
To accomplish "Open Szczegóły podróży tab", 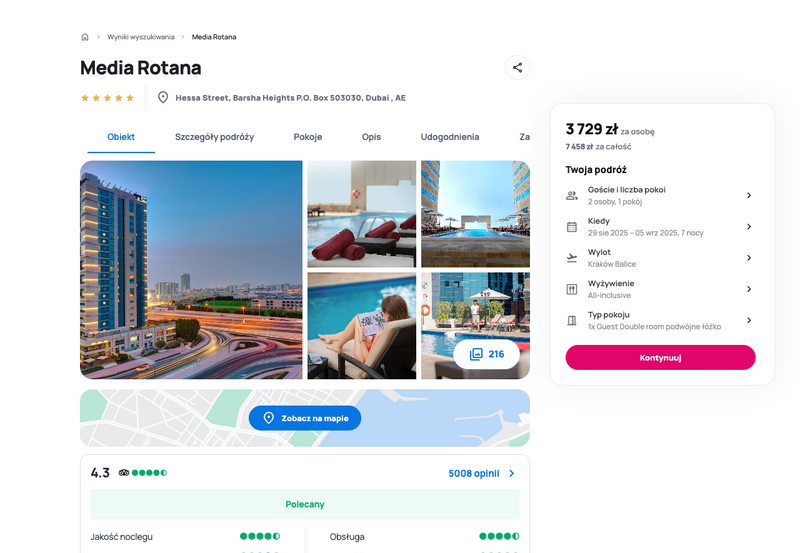I will click(214, 137).
